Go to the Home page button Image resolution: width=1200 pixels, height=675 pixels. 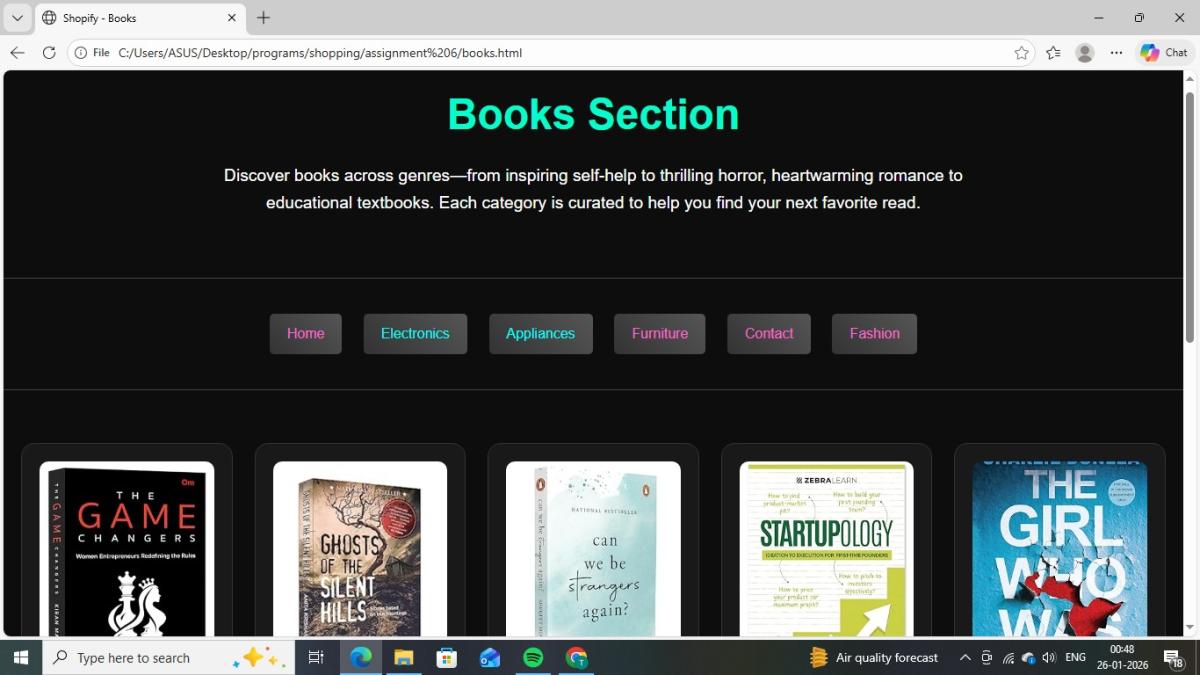pos(305,334)
